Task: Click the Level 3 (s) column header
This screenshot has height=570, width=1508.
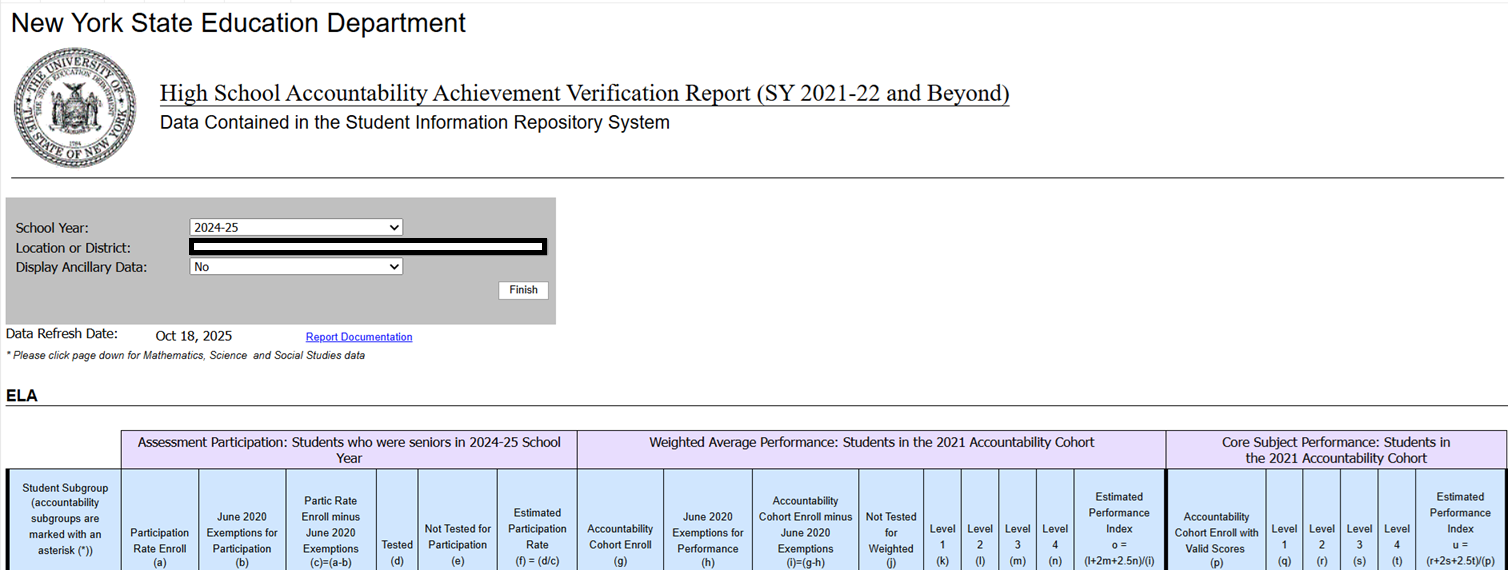Action: pyautogui.click(x=1359, y=520)
